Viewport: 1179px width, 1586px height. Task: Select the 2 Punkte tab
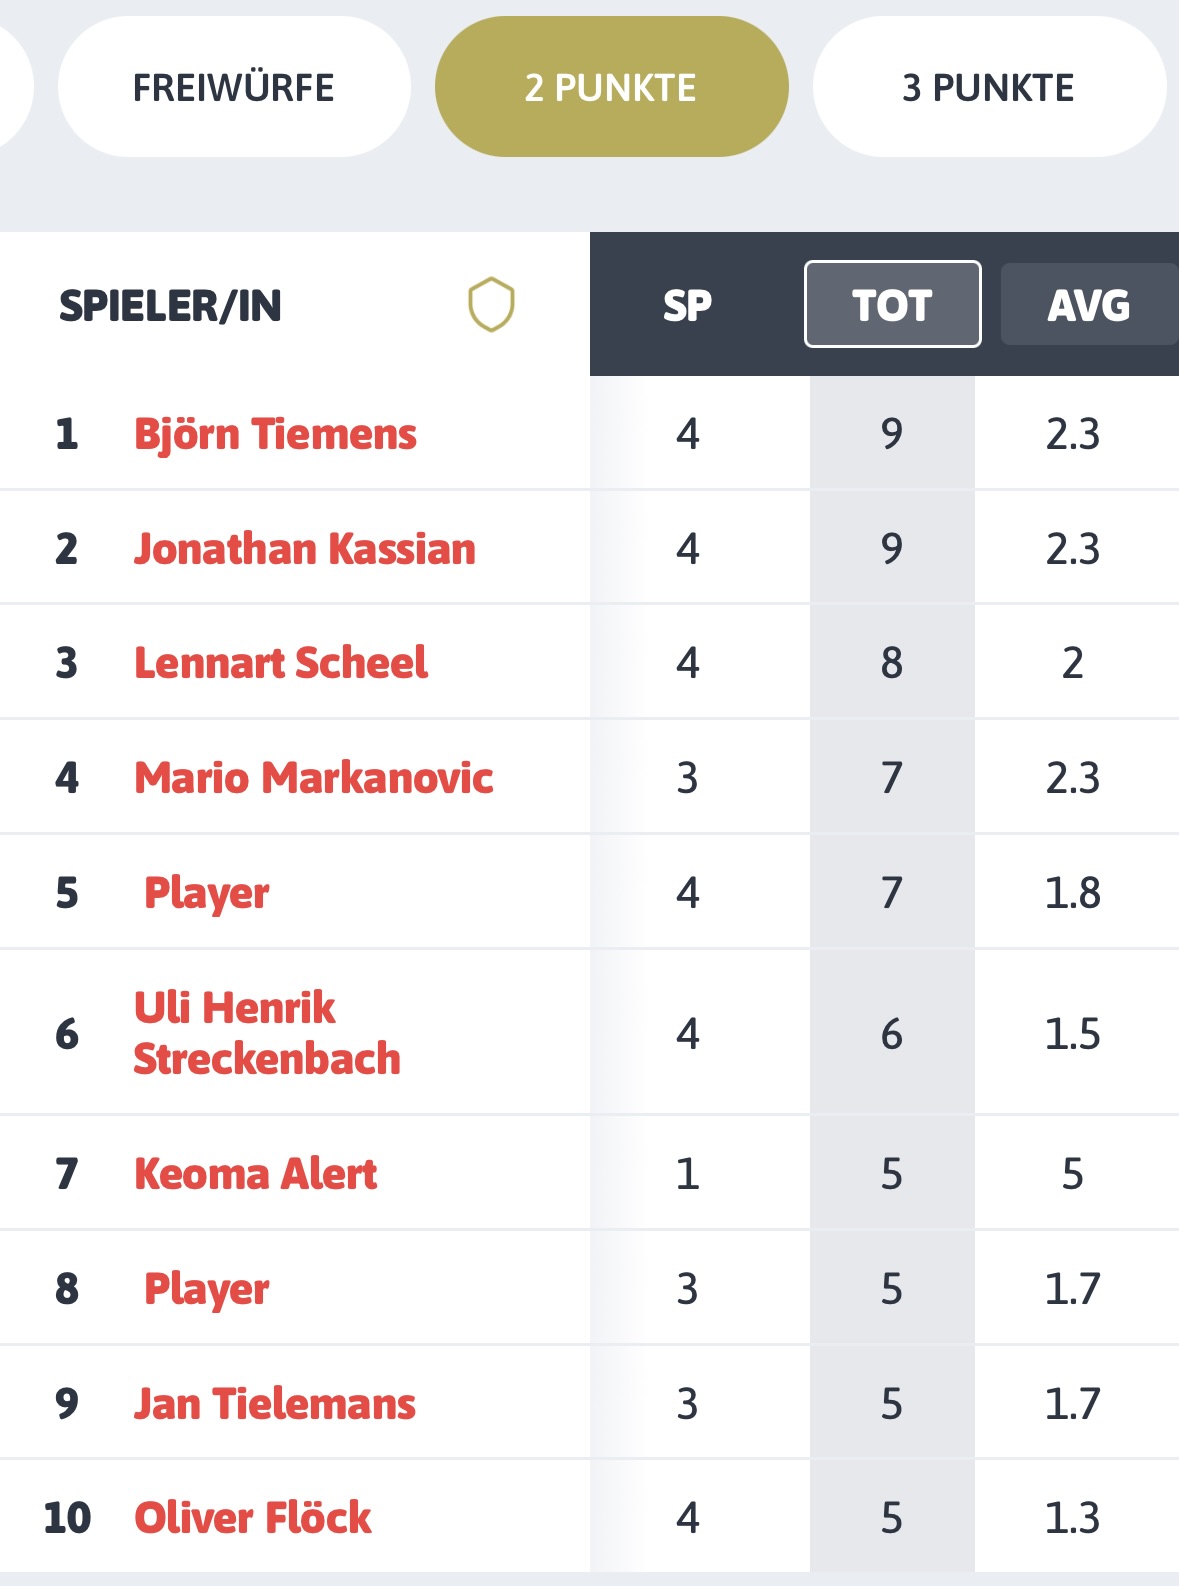[x=611, y=88]
